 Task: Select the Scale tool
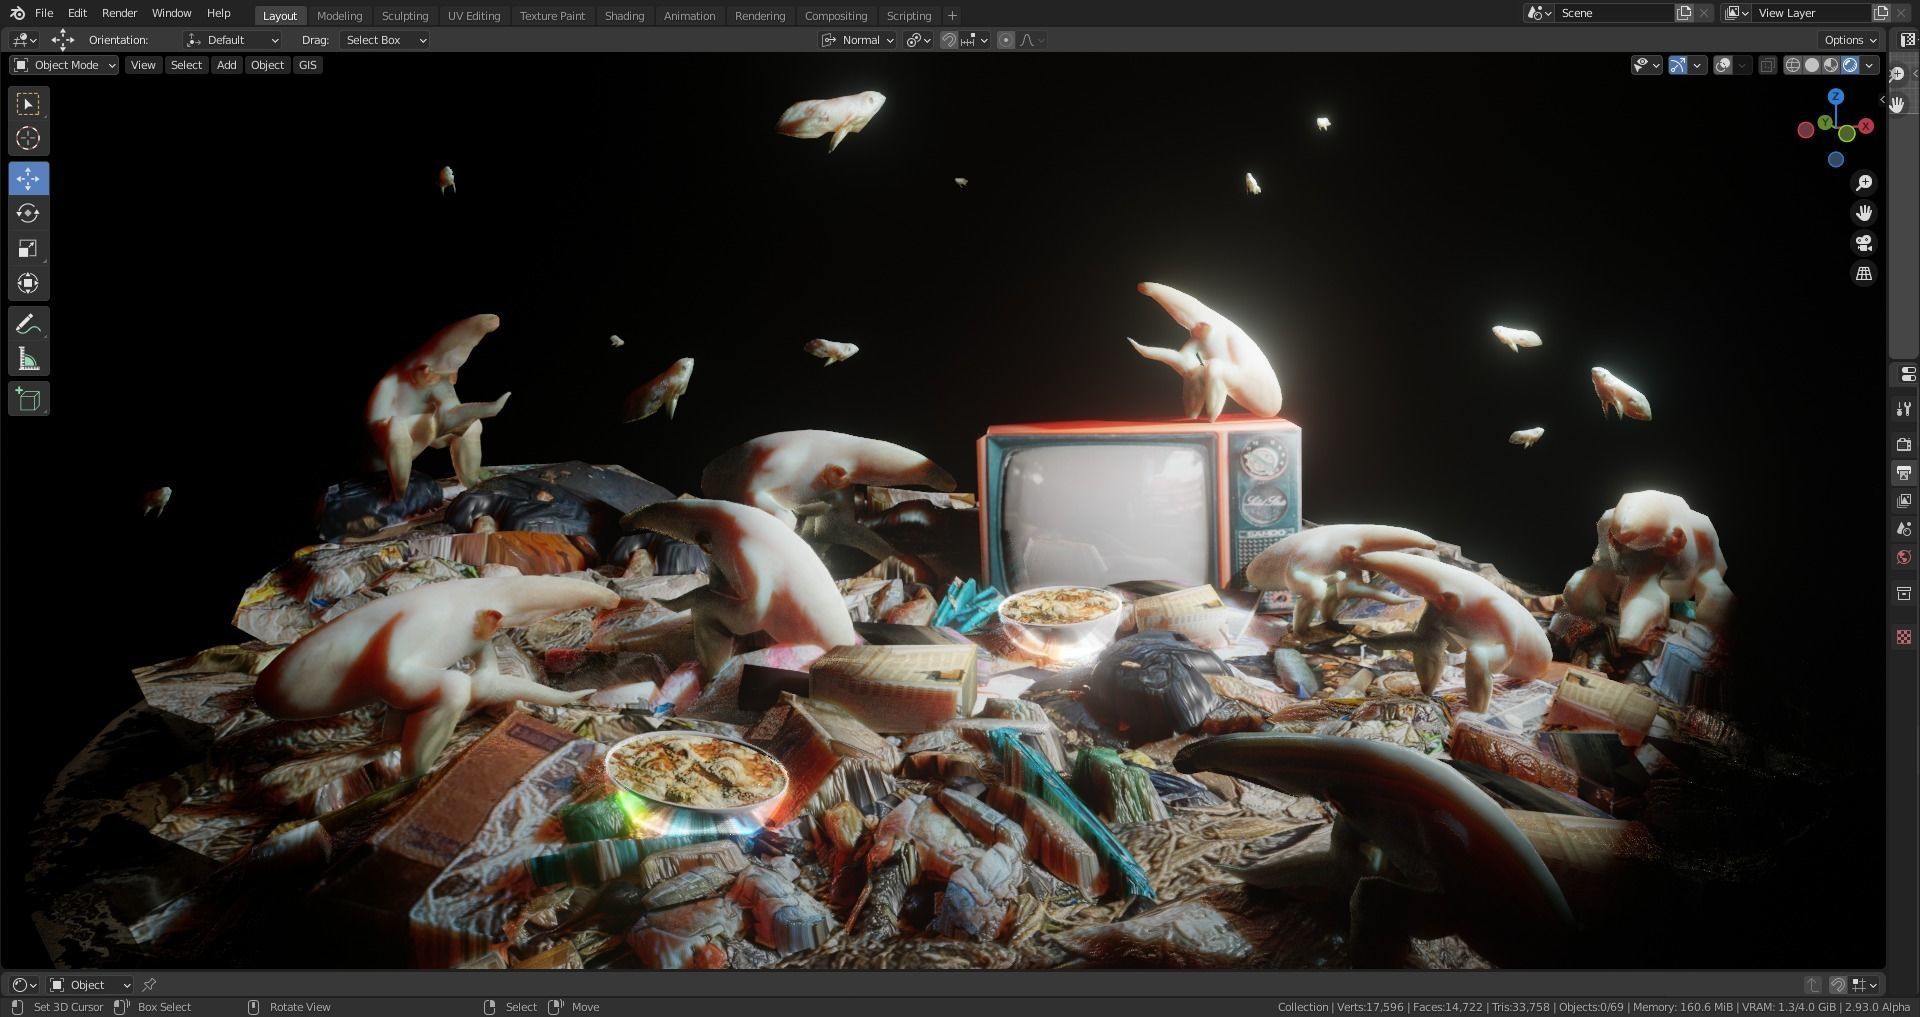coord(28,248)
